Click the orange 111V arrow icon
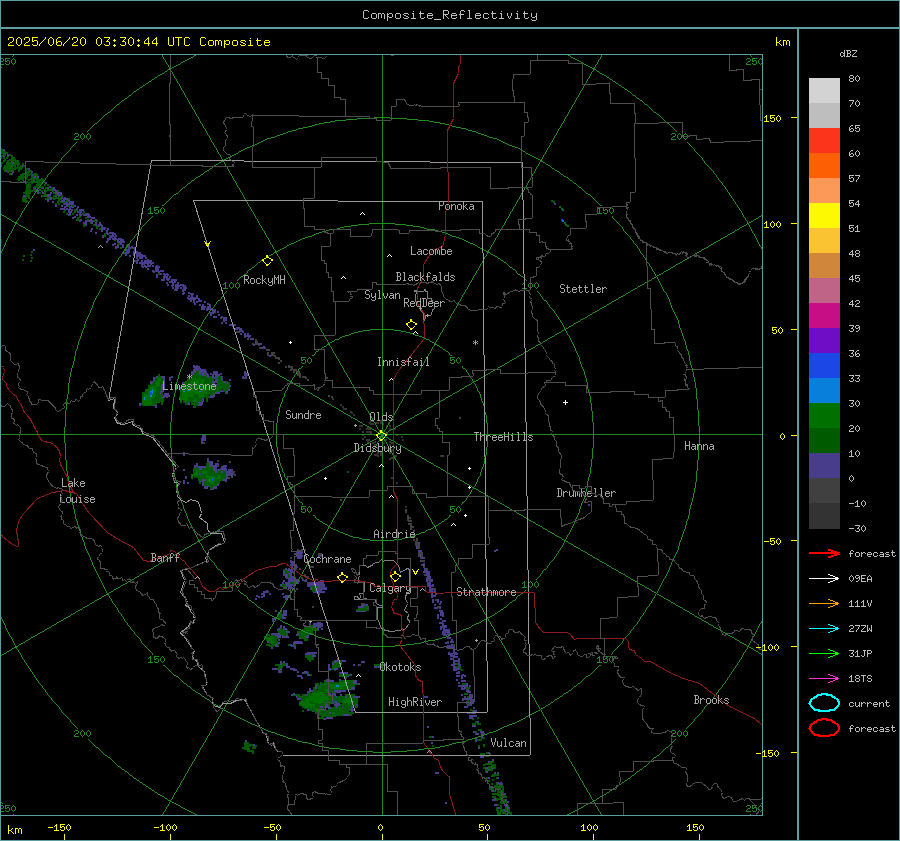Image resolution: width=900 pixels, height=841 pixels. tap(824, 603)
